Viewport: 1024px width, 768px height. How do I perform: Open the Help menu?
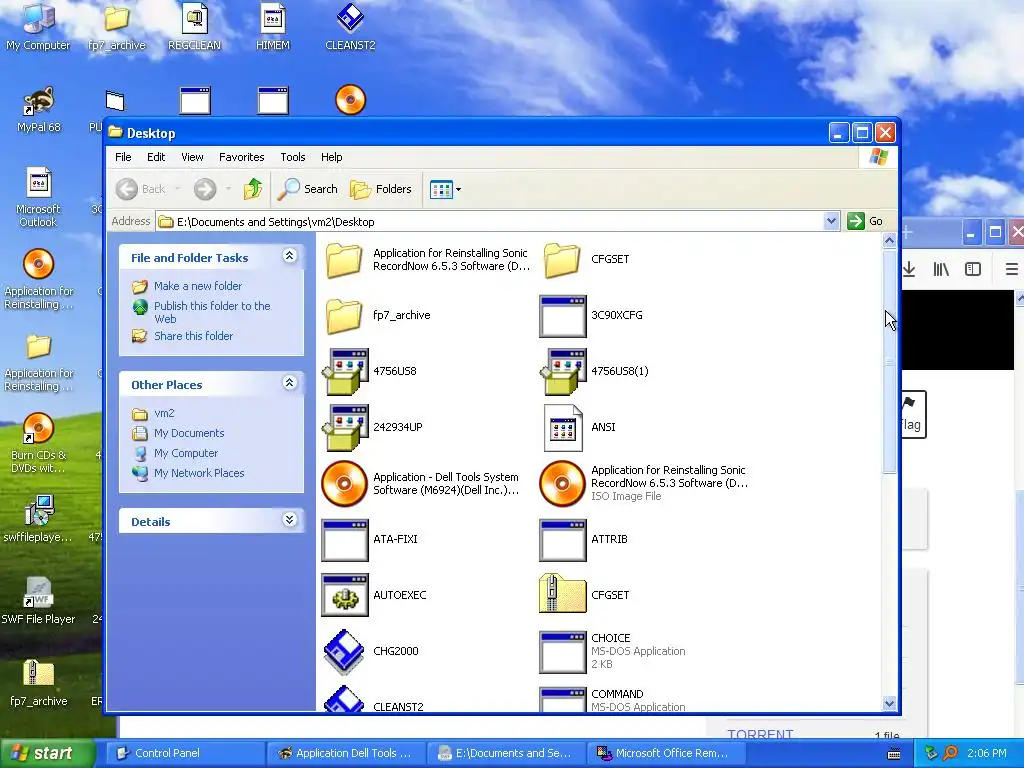coord(331,157)
